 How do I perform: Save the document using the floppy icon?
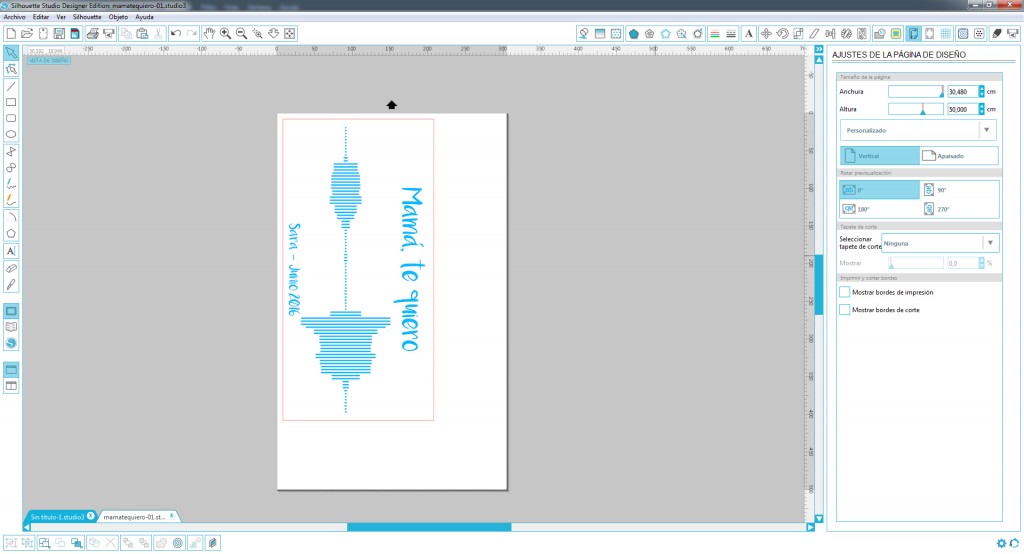[59, 33]
